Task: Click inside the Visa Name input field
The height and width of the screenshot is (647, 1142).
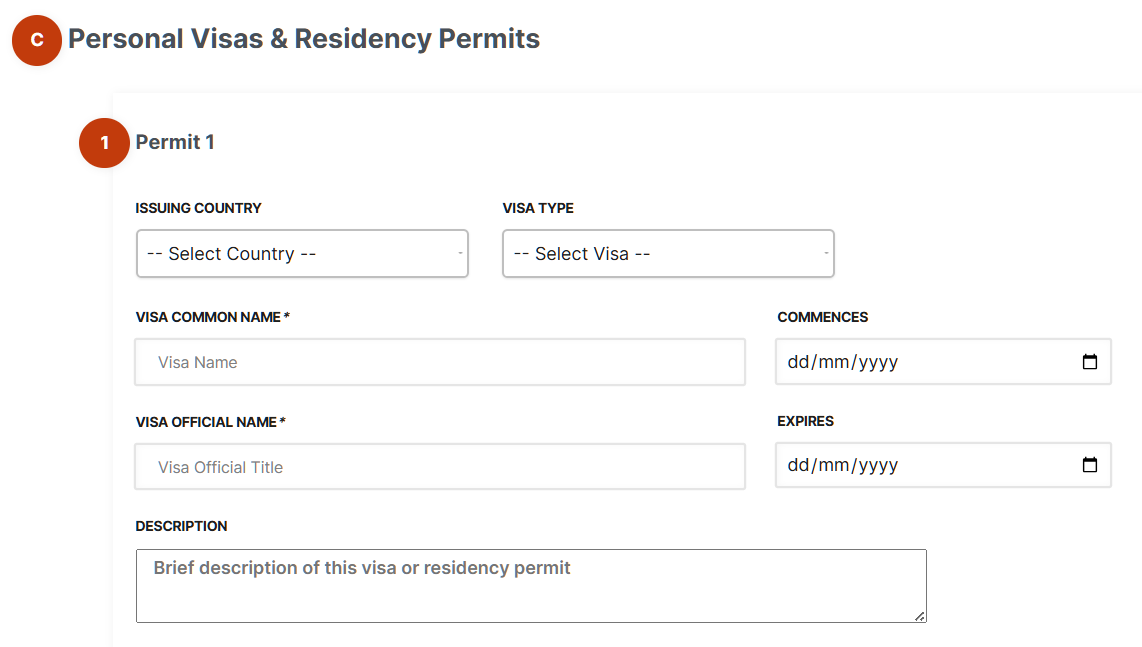Action: [440, 361]
